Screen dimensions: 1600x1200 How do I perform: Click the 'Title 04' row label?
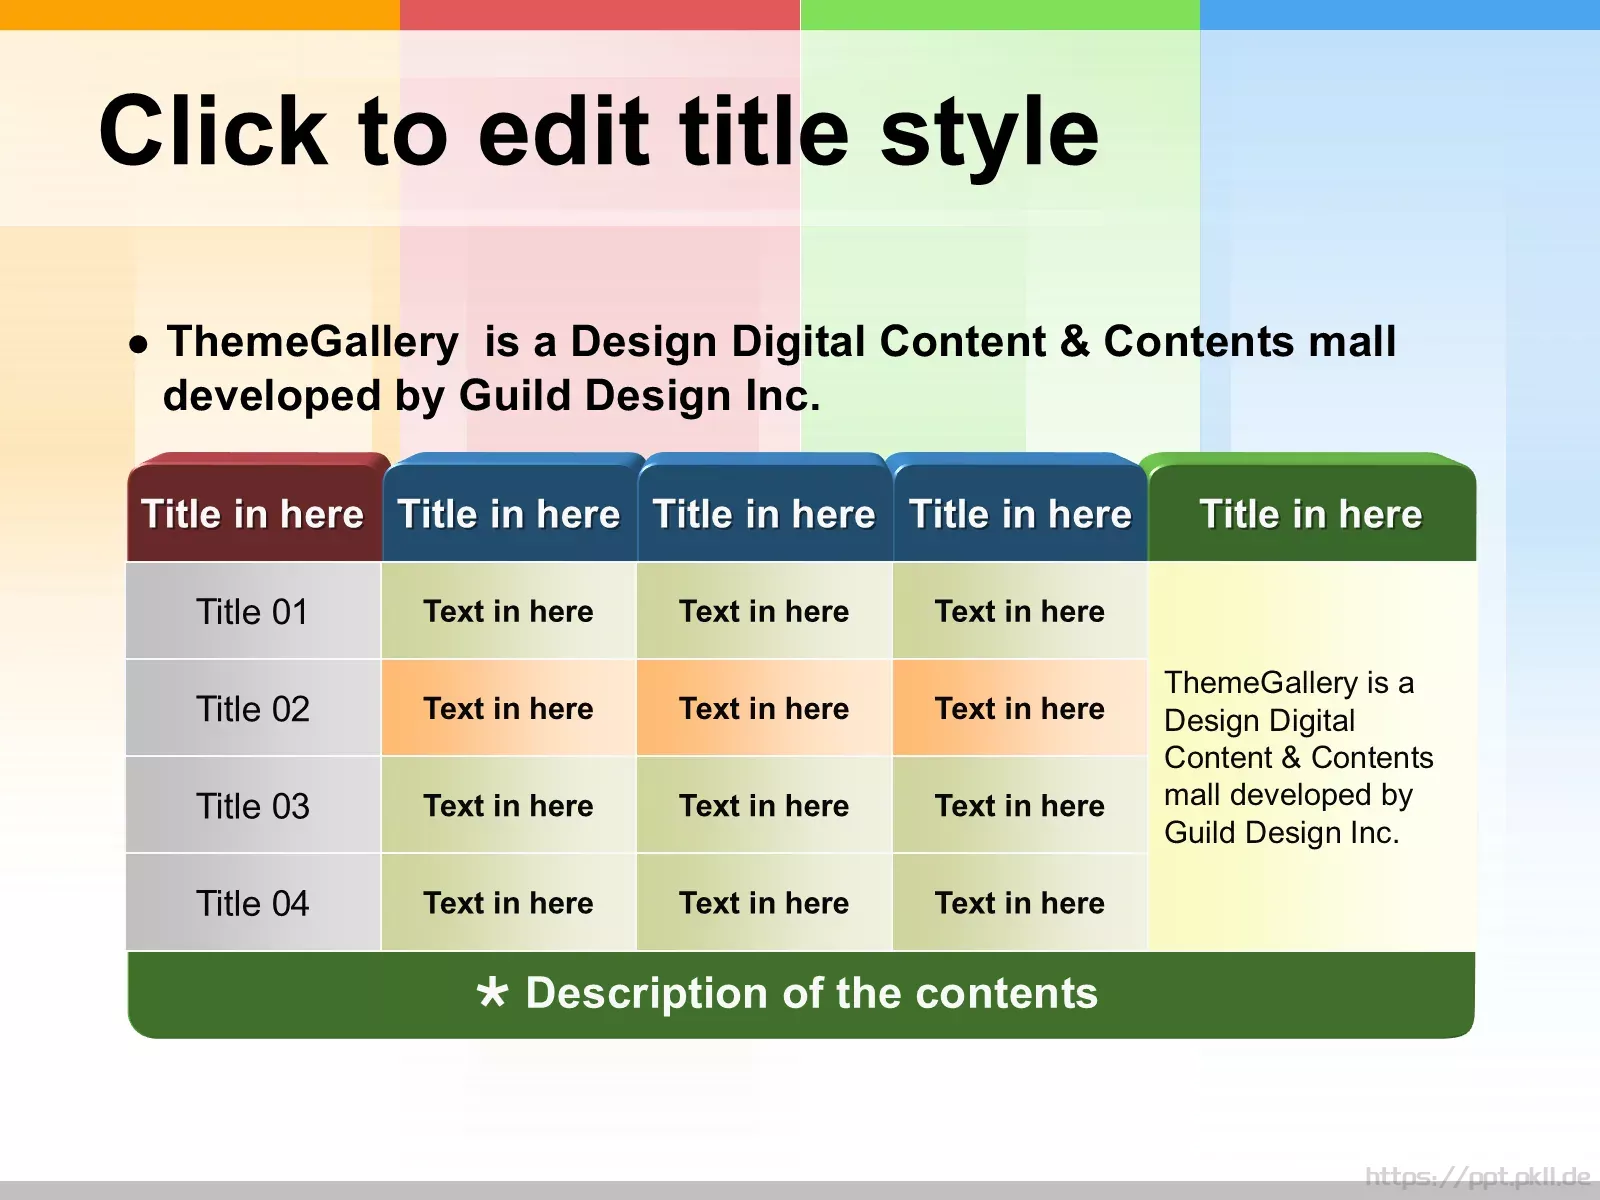click(253, 902)
